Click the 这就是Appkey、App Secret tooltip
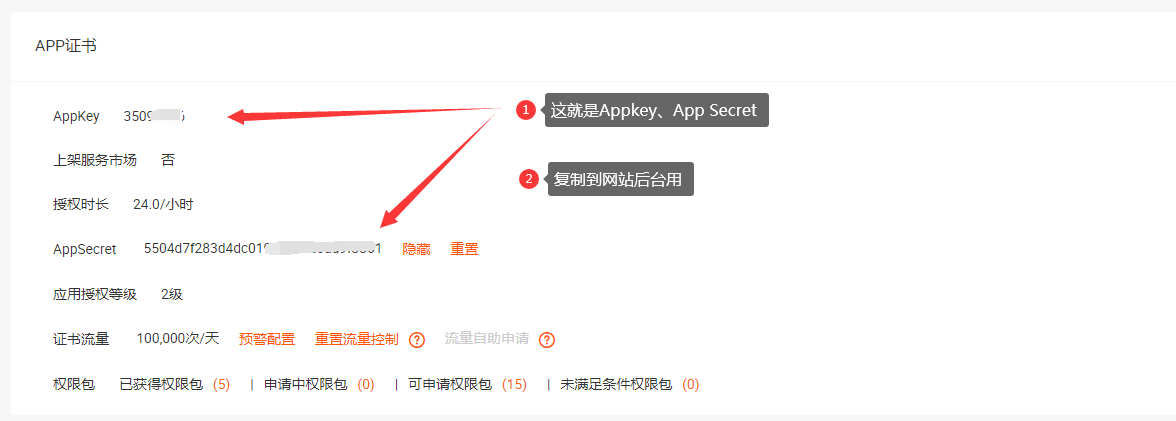Viewport: 1176px width, 421px height. (657, 110)
